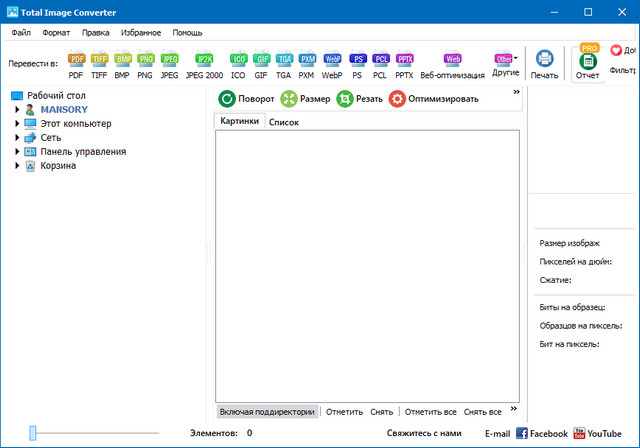This screenshot has width=640, height=448.
Task: Click the thumbnail size slider handle
Action: tap(33, 432)
